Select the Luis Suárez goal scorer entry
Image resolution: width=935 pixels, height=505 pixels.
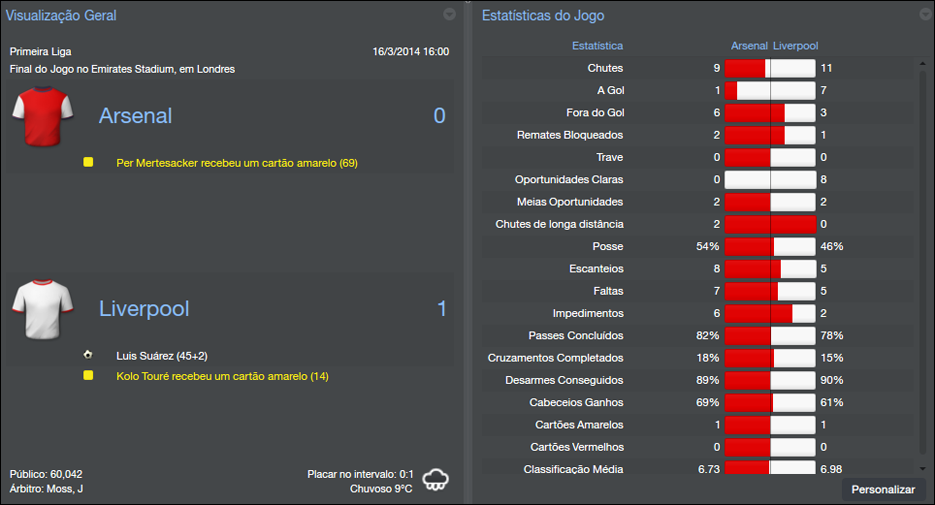(162, 356)
